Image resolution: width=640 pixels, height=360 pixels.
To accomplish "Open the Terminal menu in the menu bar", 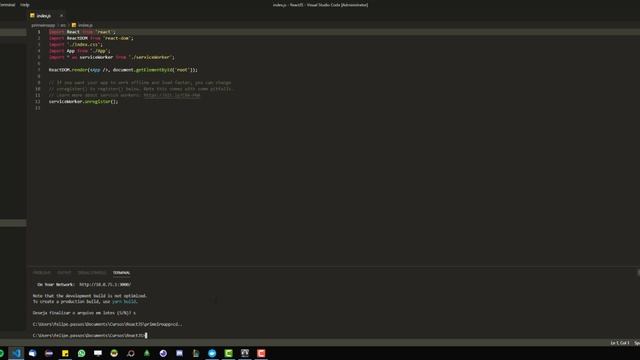I will point(7,5).
